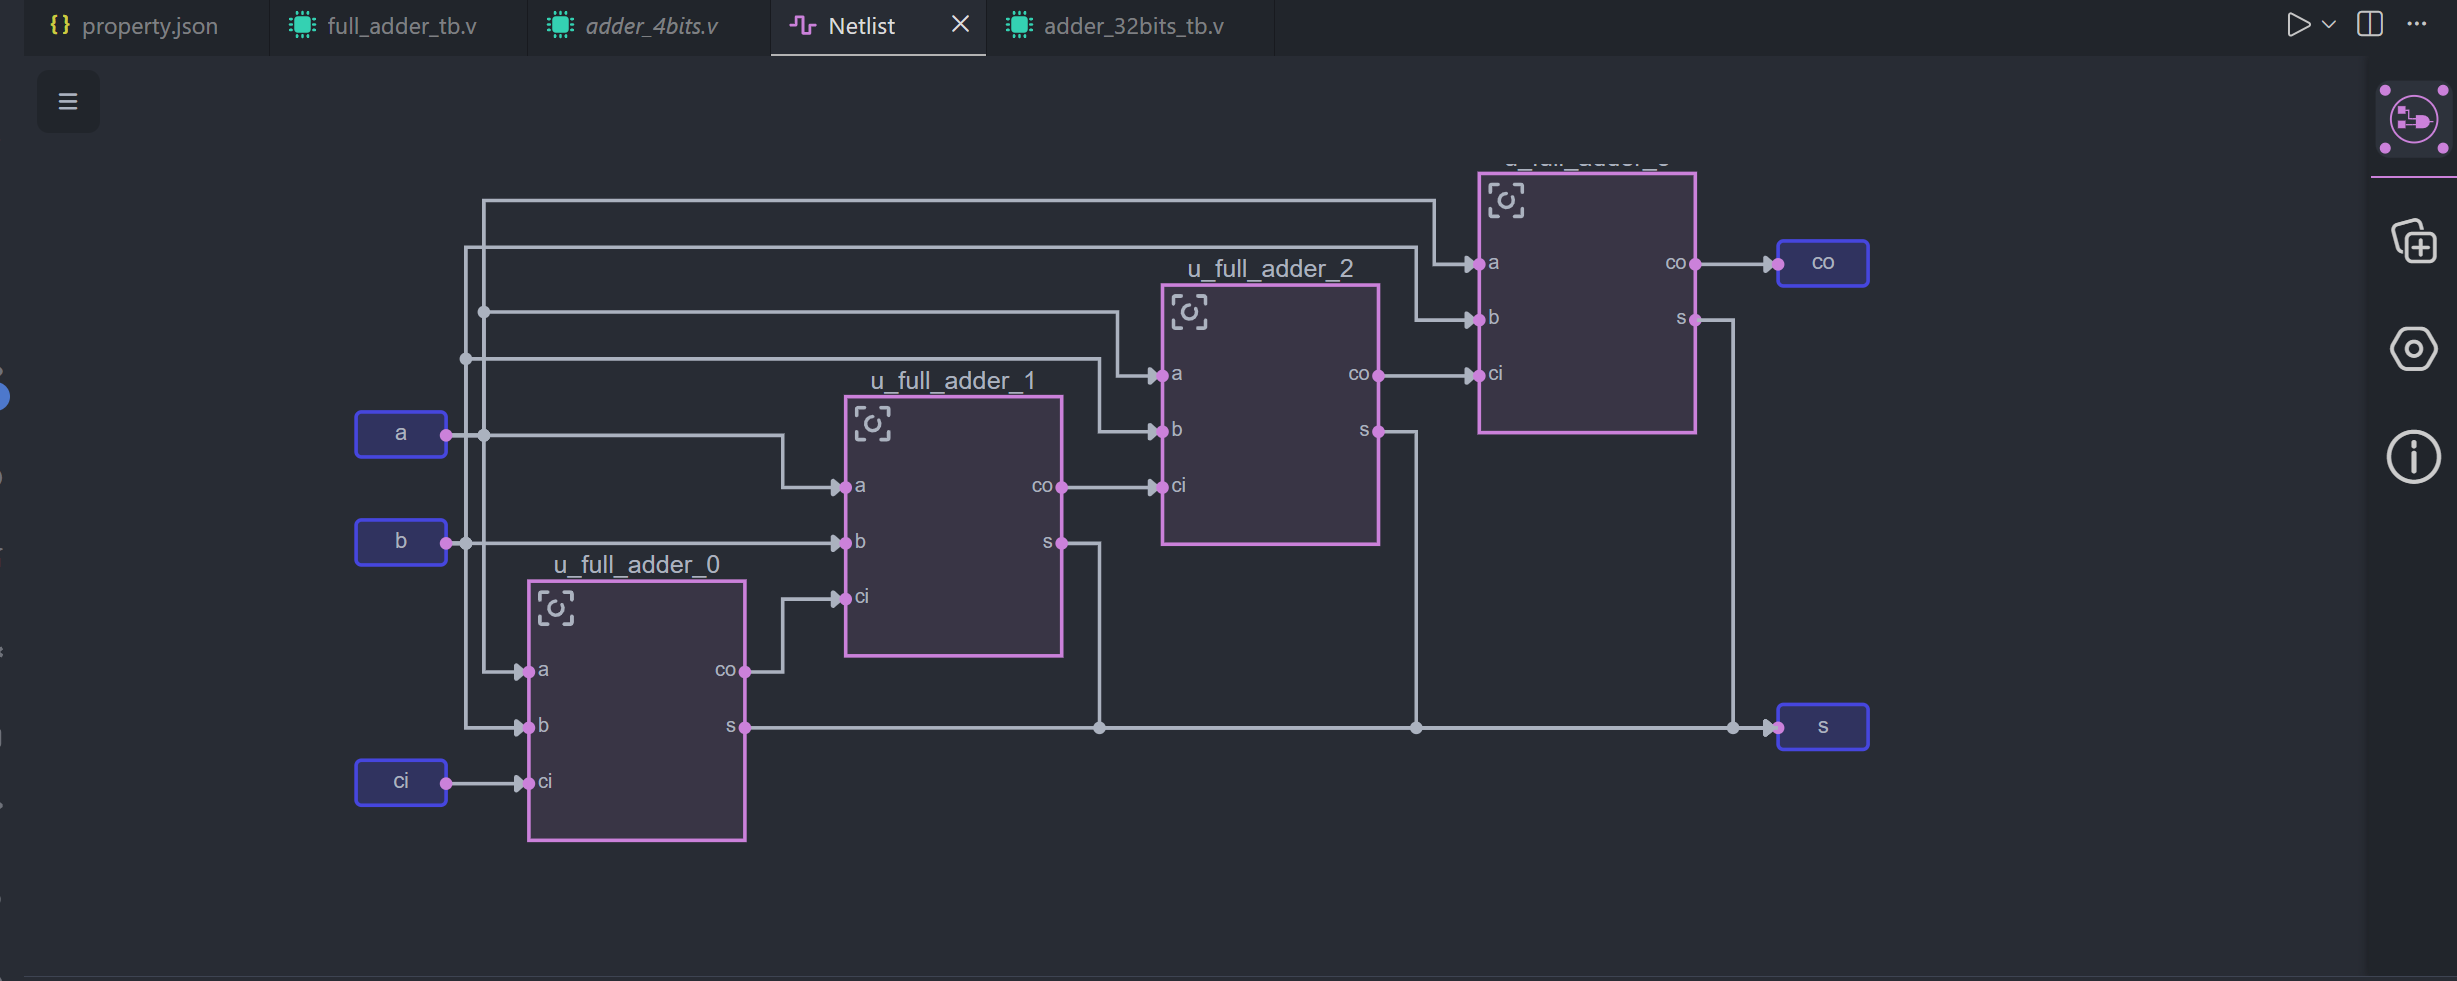
Task: Open the hexagon settings icon in sidebar
Action: click(2413, 349)
